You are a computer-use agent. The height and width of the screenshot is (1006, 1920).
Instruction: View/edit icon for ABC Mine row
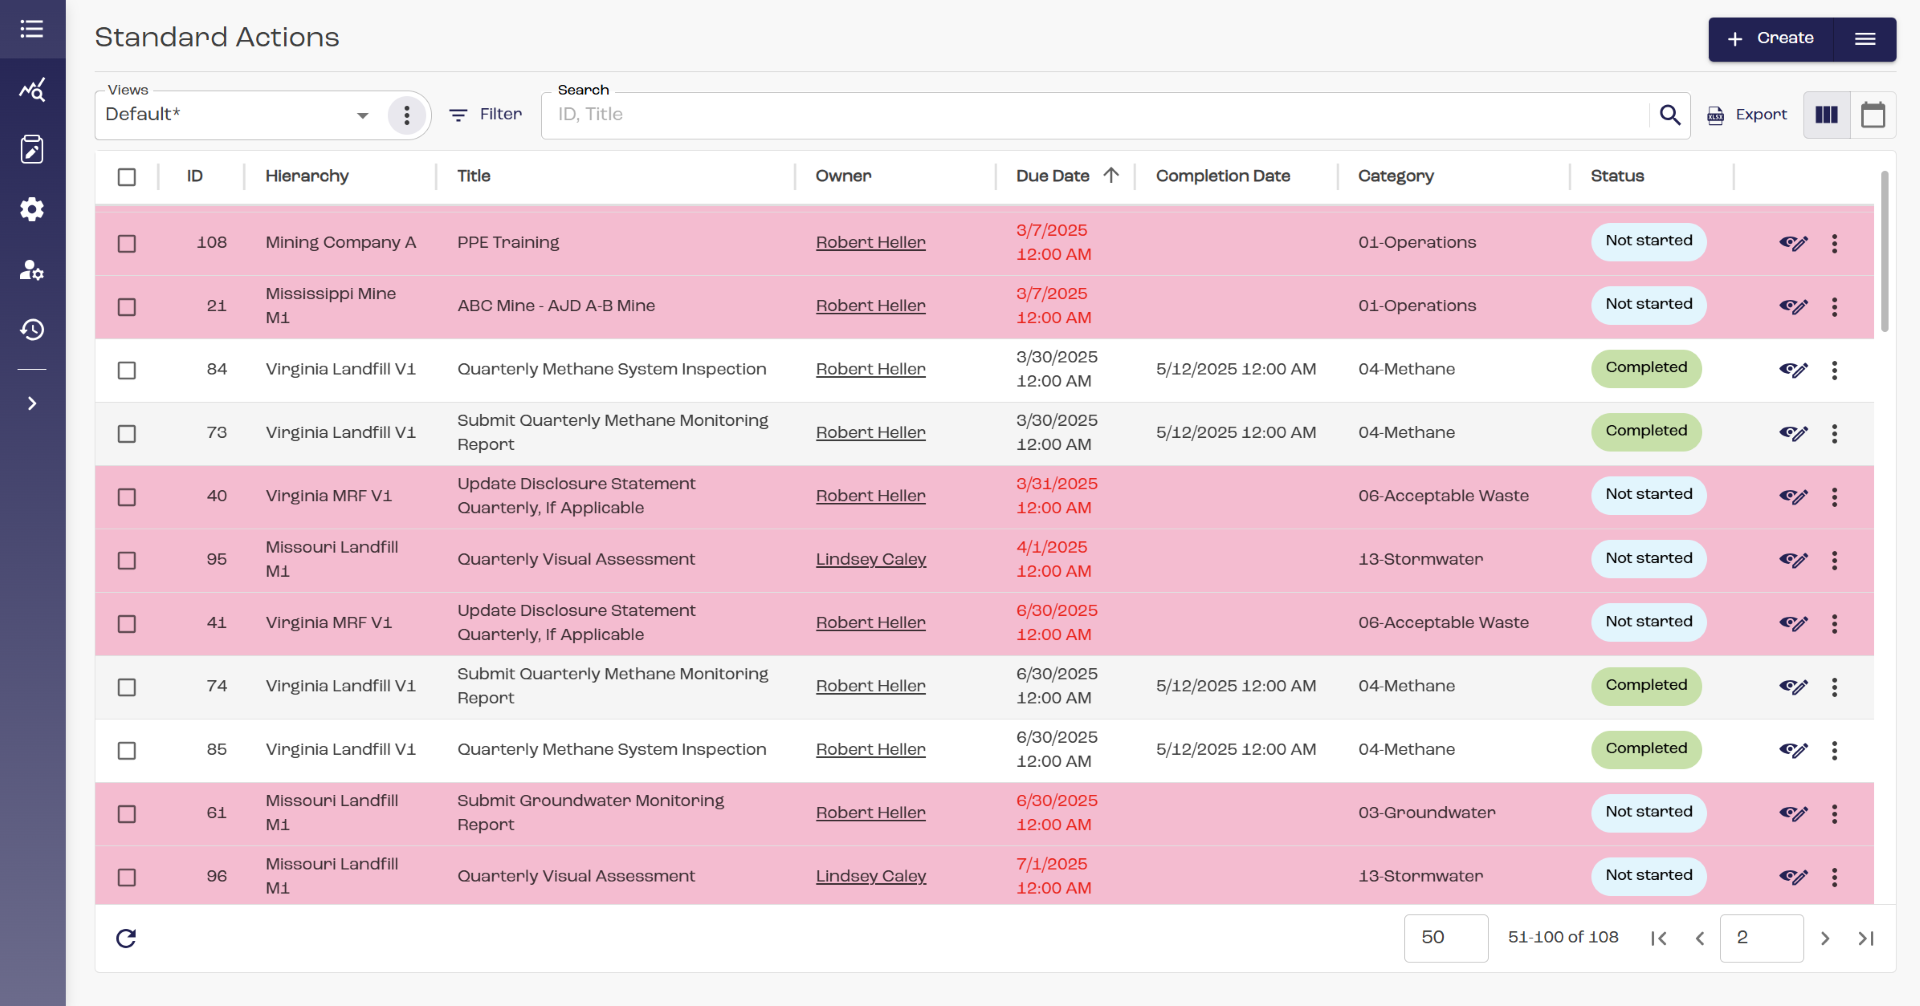[x=1793, y=306]
